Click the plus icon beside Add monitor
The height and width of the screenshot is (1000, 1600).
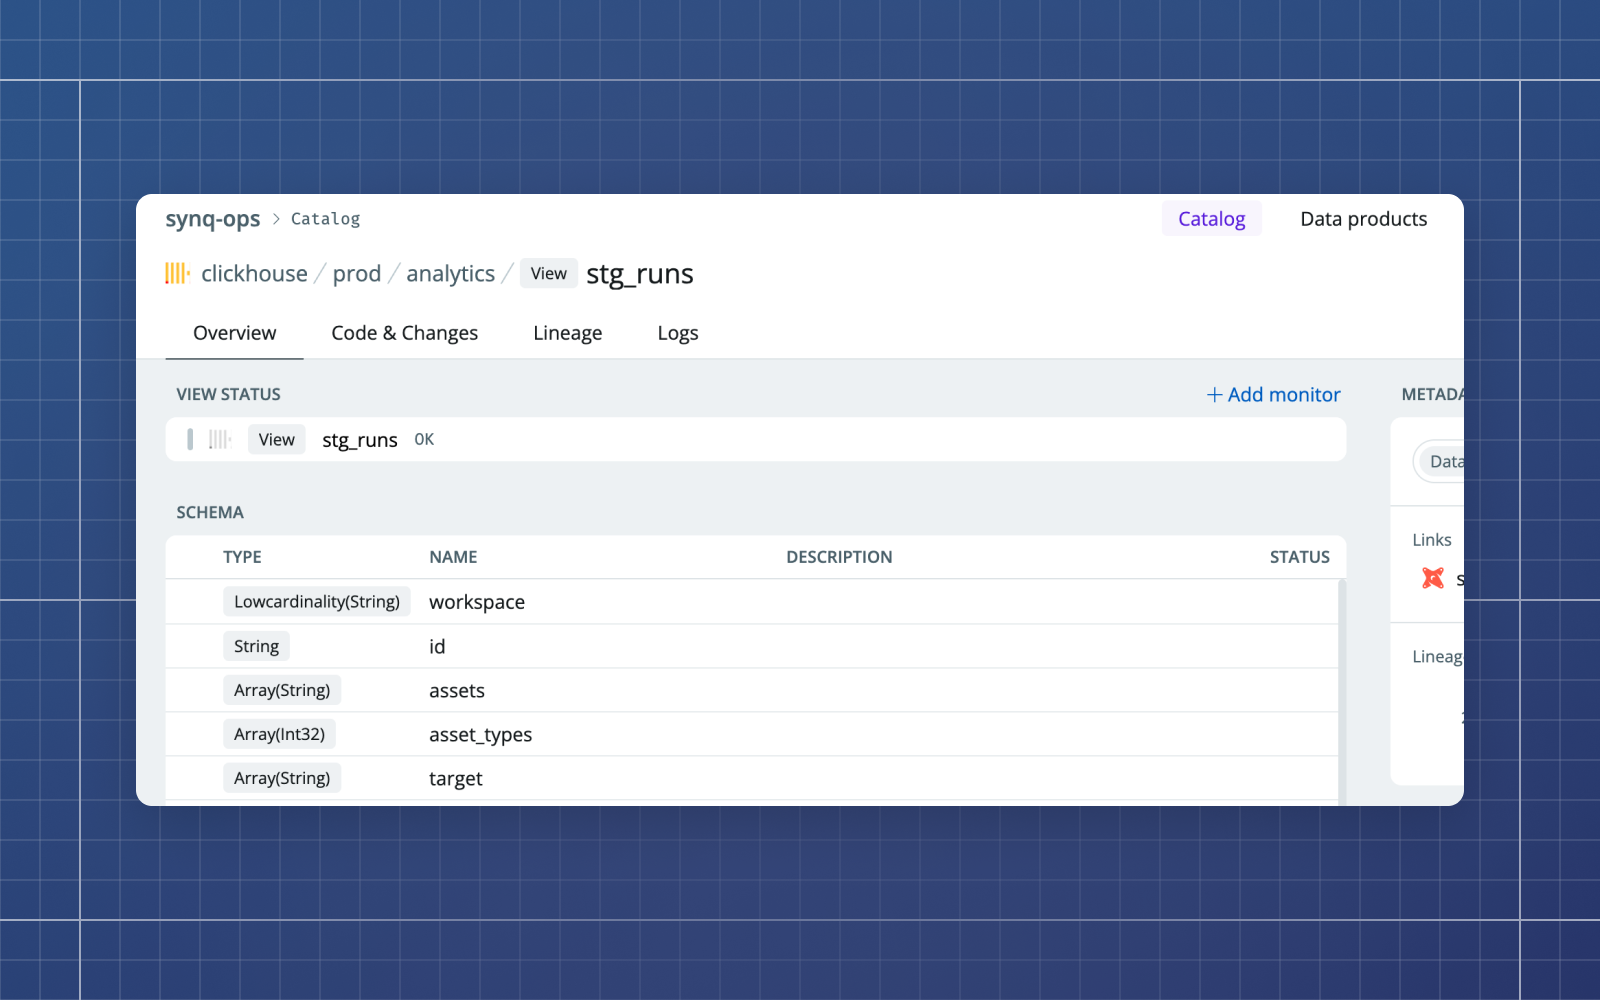[1214, 395]
